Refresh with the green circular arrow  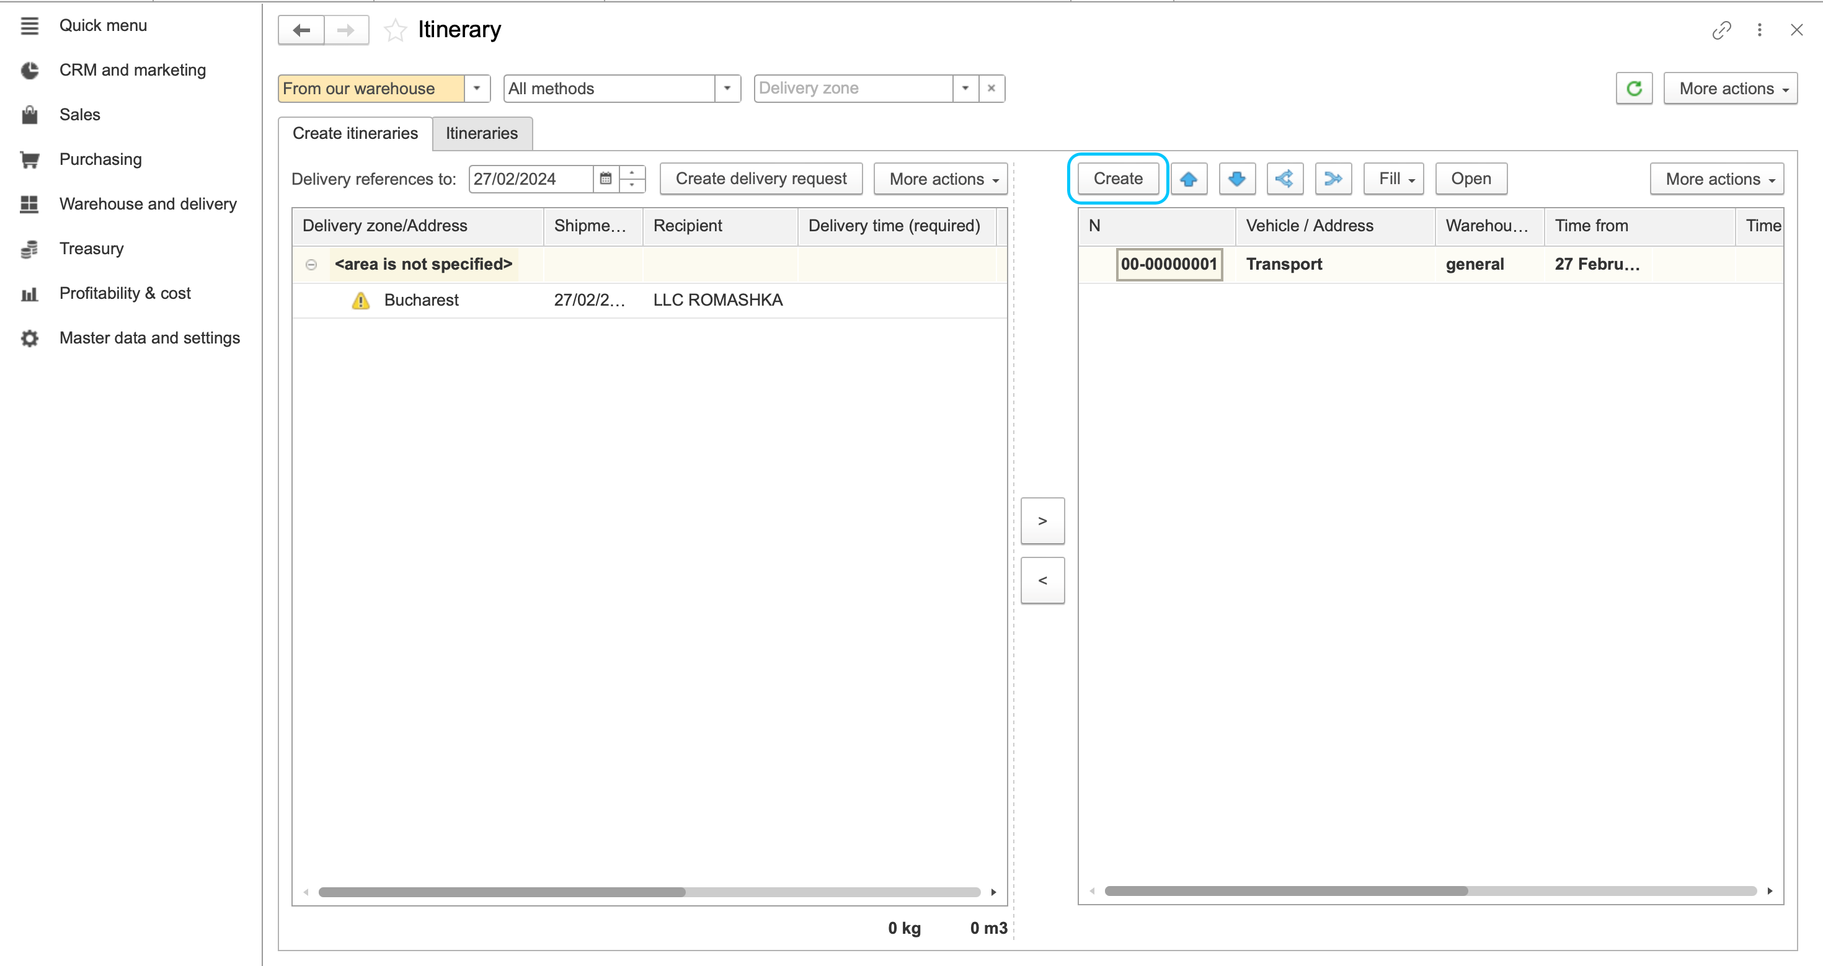point(1634,88)
